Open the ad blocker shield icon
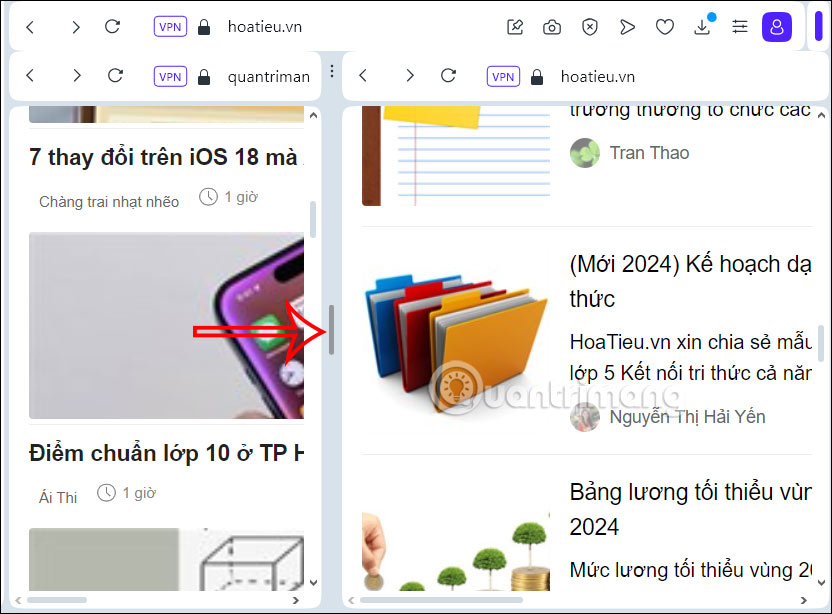Image resolution: width=832 pixels, height=614 pixels. (590, 27)
